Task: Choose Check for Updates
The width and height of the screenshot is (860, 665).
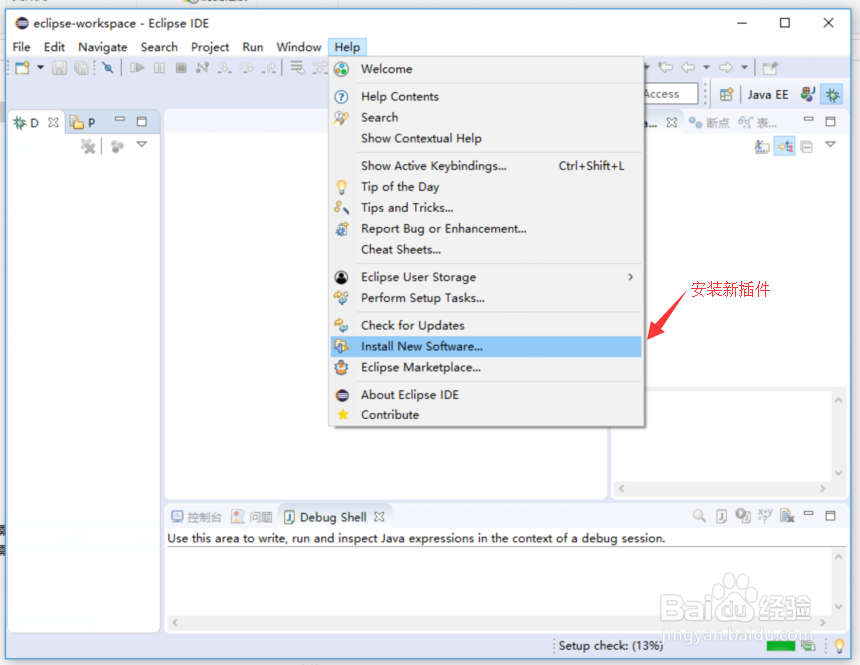Action: [x=486, y=325]
